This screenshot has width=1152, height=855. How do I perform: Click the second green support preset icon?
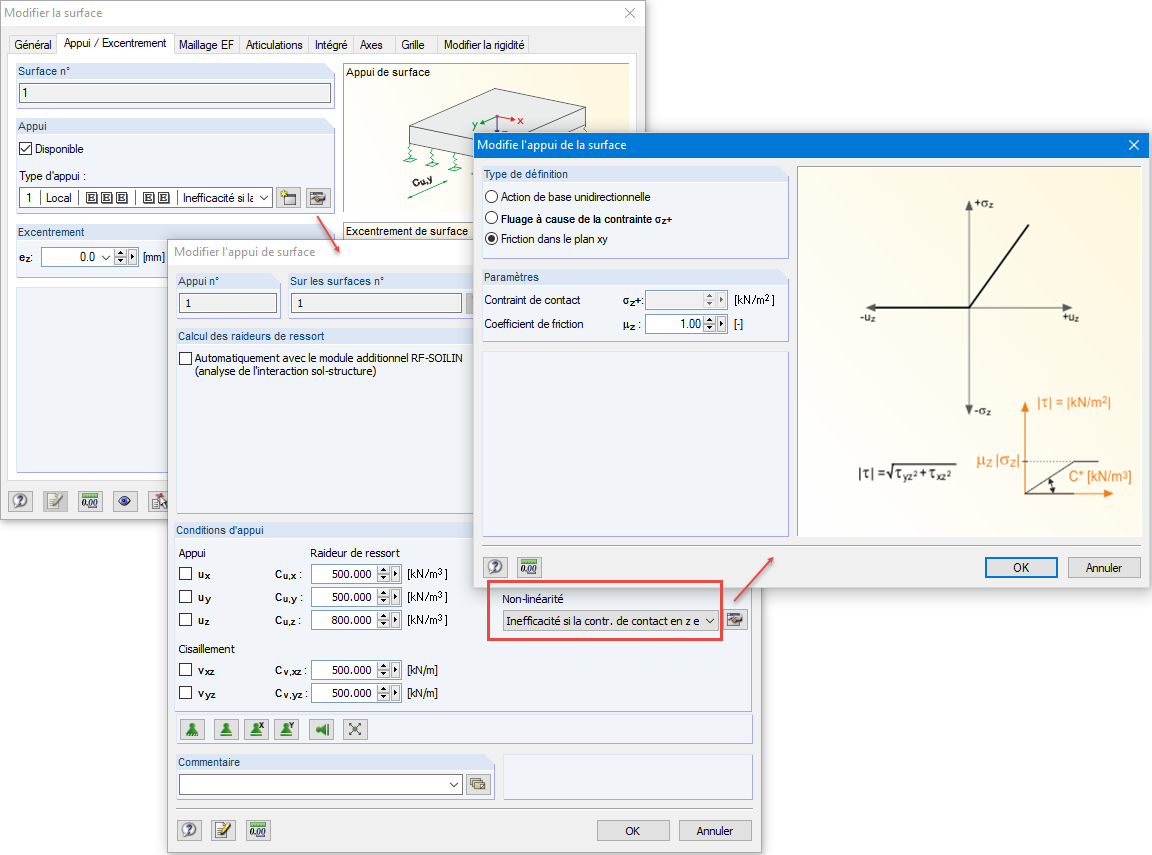226,729
